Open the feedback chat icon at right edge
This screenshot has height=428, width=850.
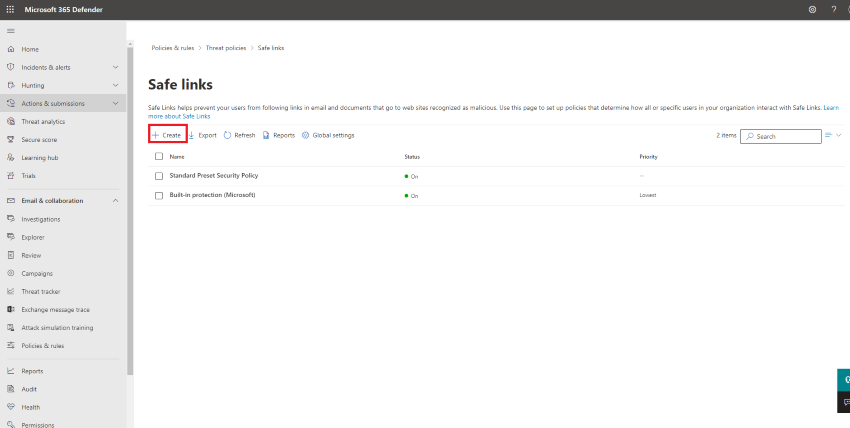point(846,402)
